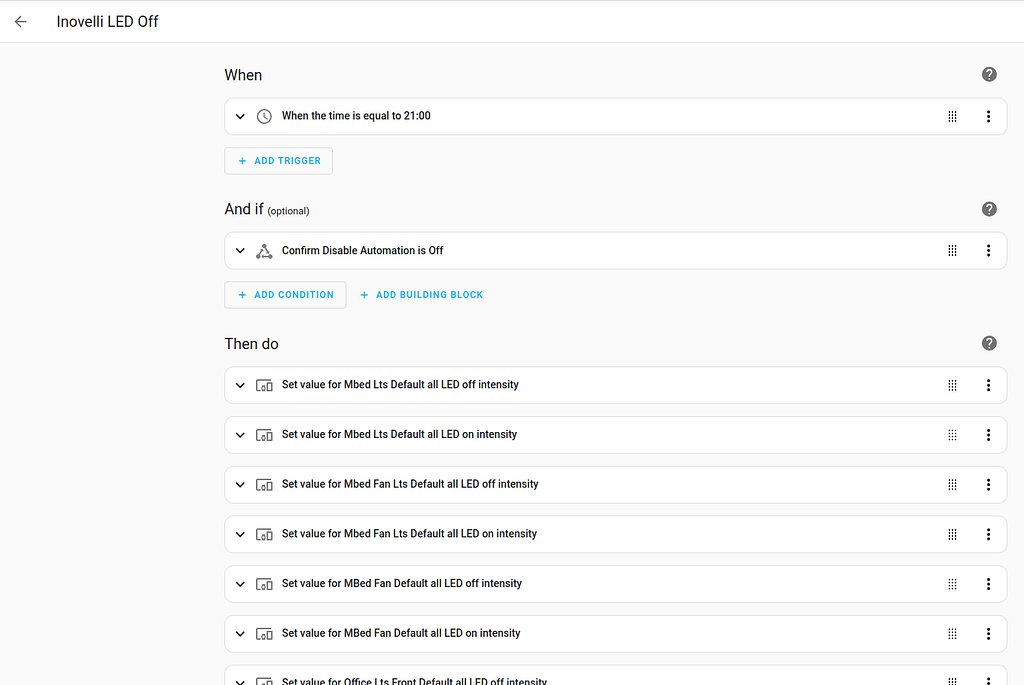Click the Add Condition button
Image resolution: width=1024 pixels, height=685 pixels.
click(285, 295)
